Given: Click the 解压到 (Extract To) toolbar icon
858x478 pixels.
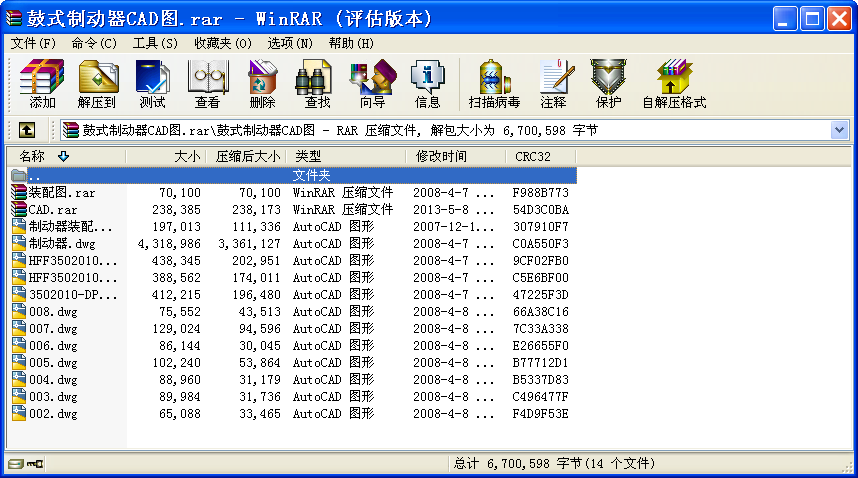Looking at the screenshot, I should point(97,84).
